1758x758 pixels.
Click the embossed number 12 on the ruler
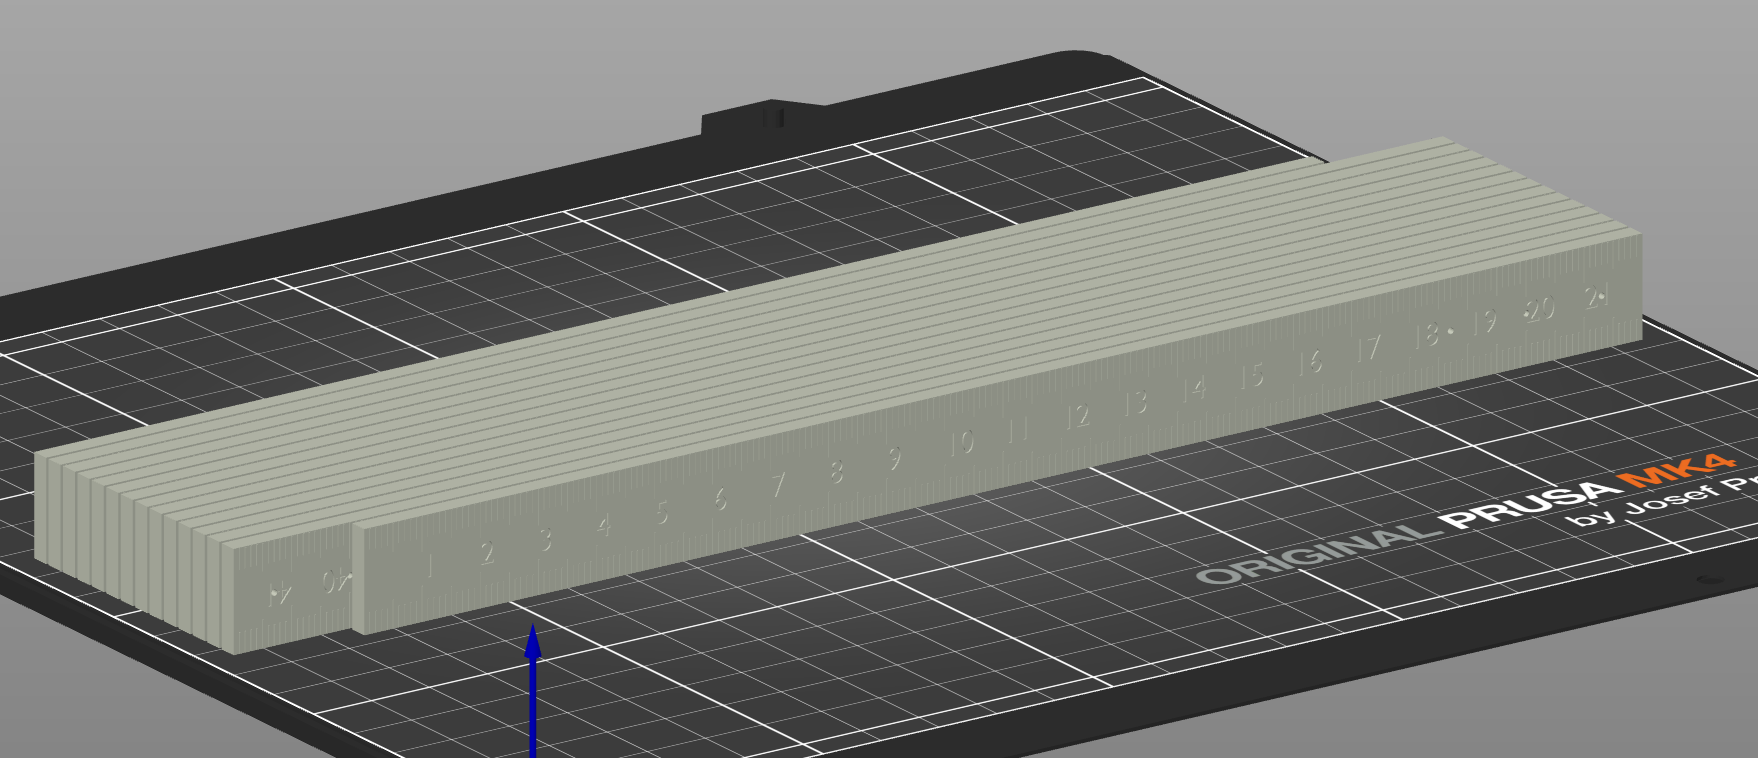pyautogui.click(x=1077, y=415)
